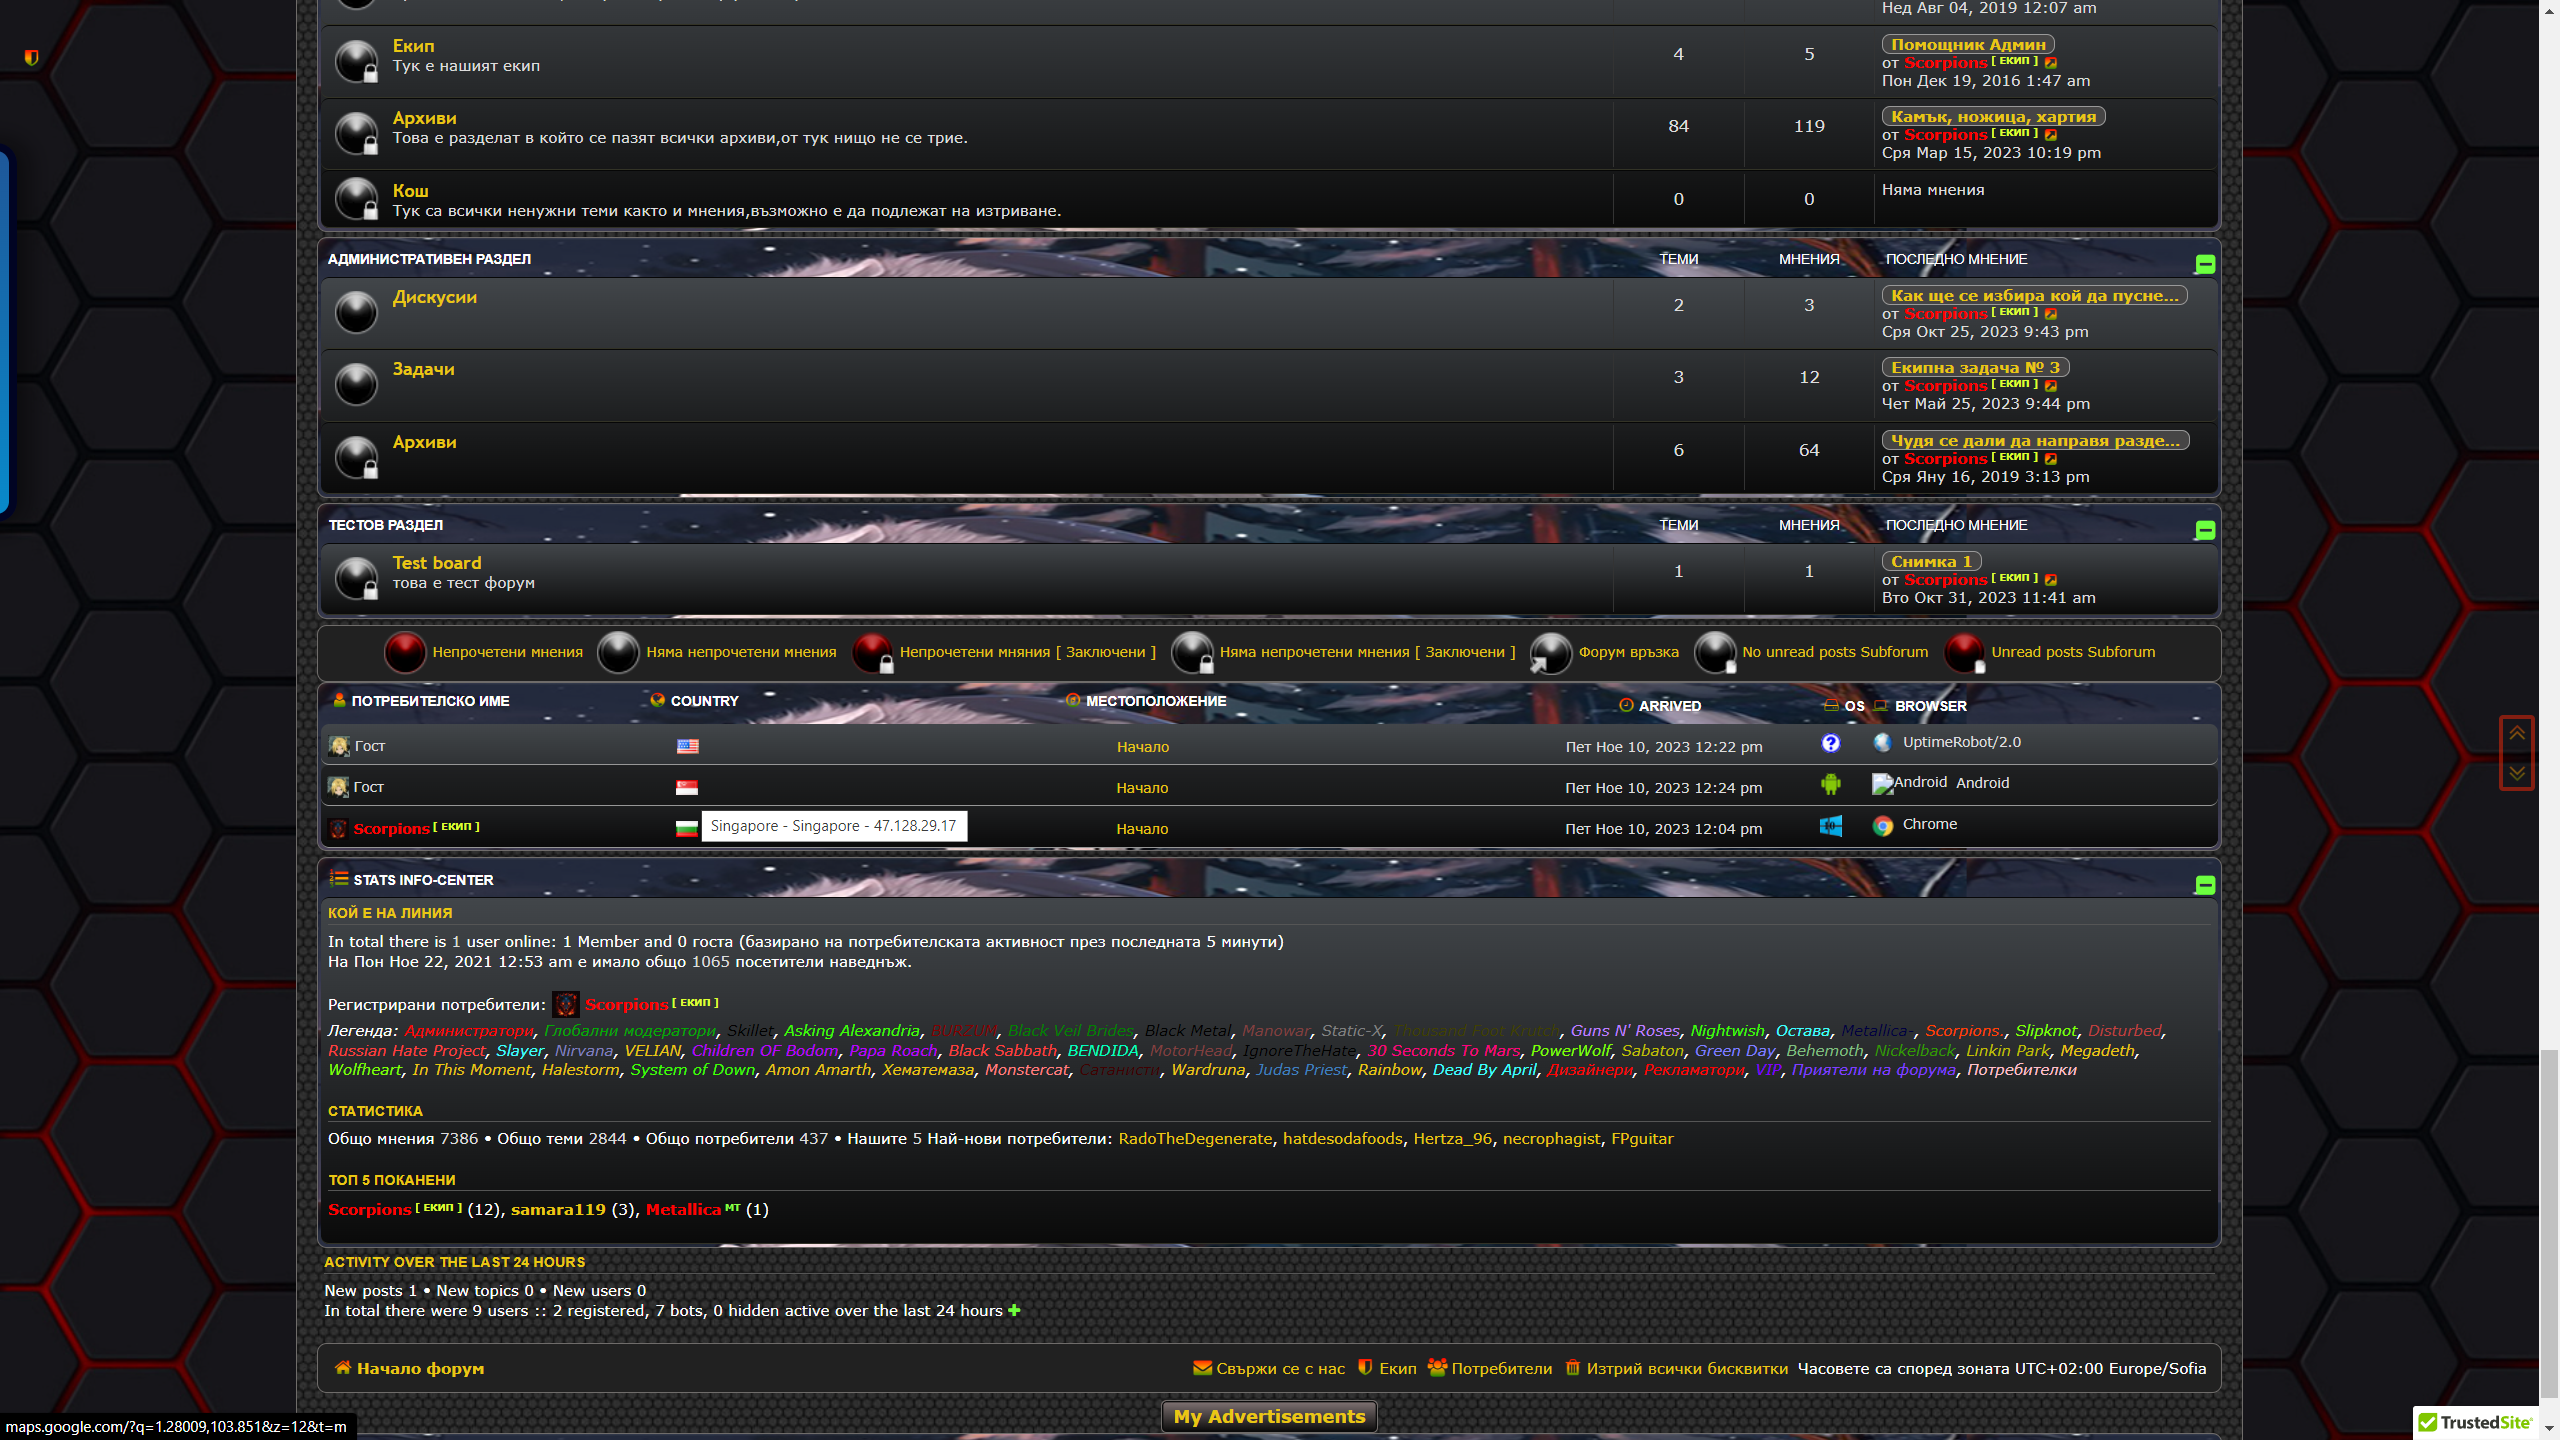
Task: Open last post icon beside Снимка 1
Action: coord(2051,580)
